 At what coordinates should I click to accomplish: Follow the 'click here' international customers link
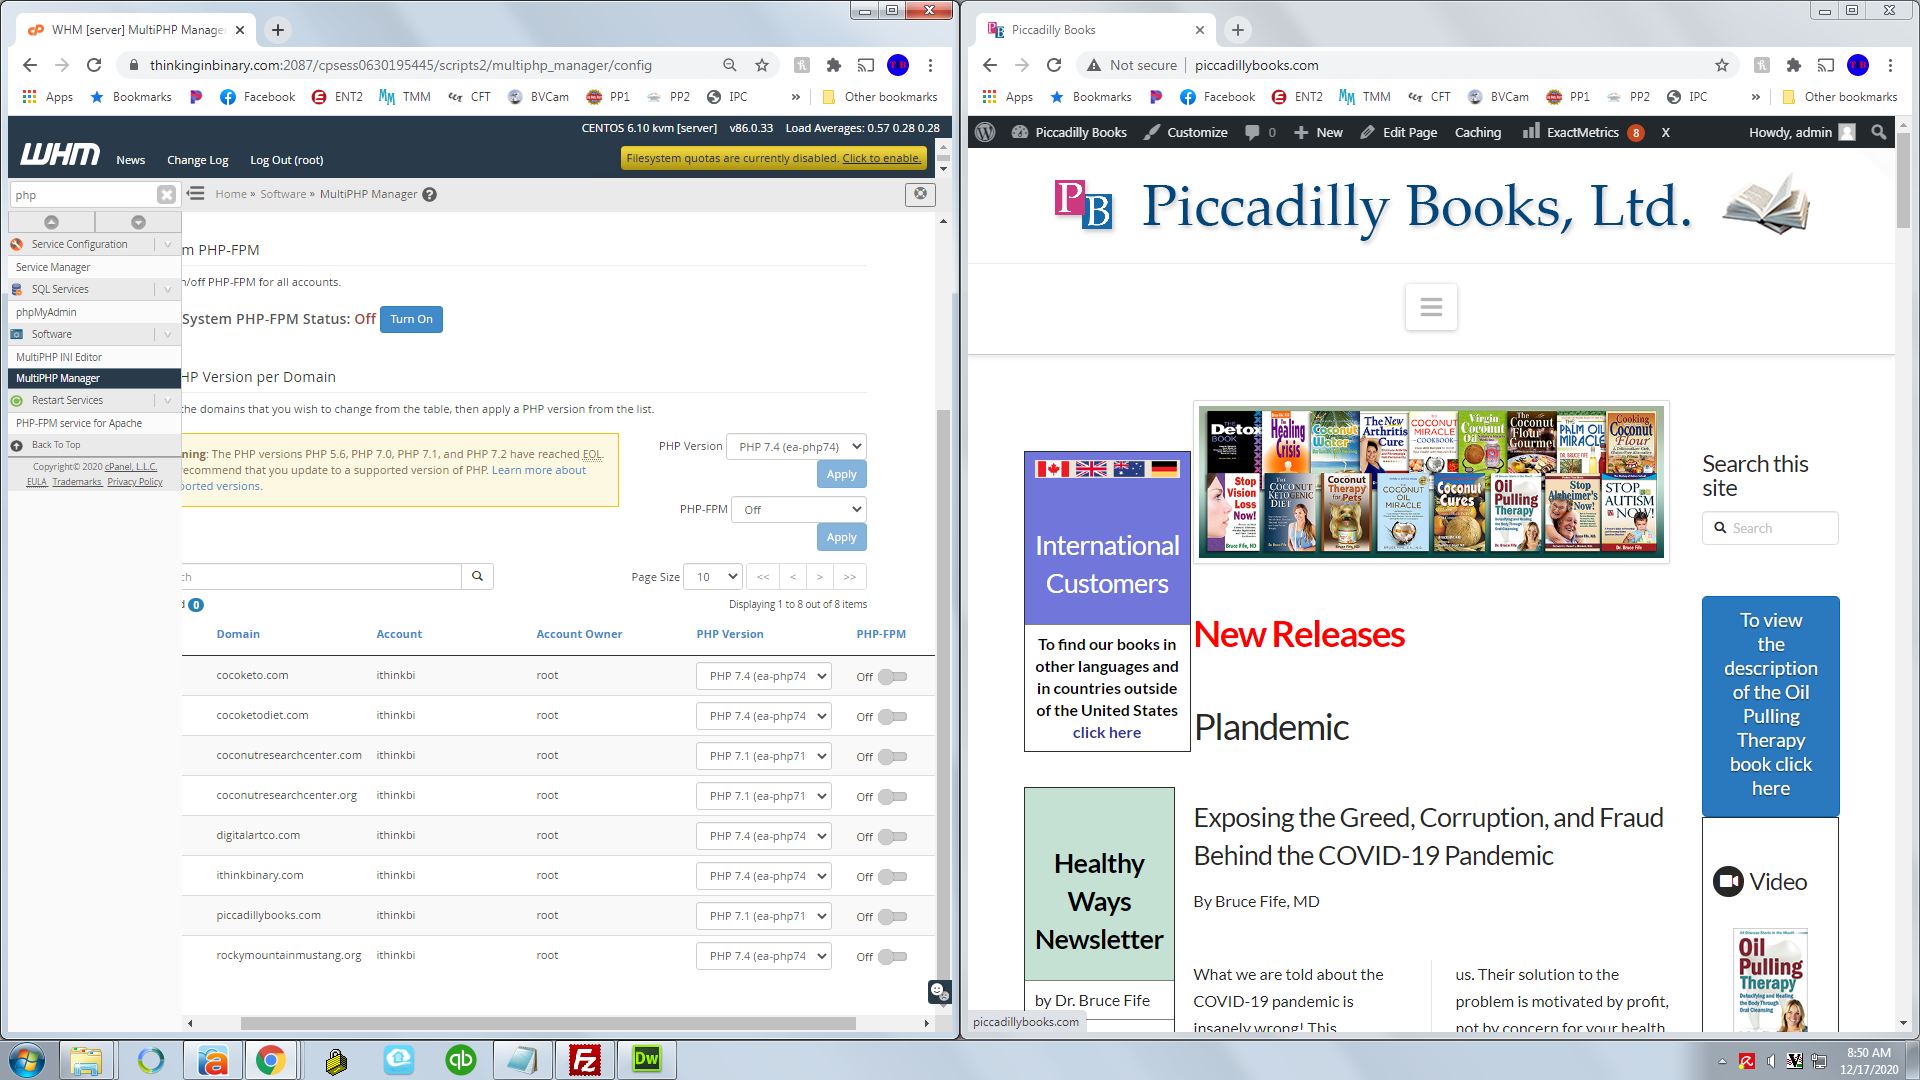pos(1106,733)
